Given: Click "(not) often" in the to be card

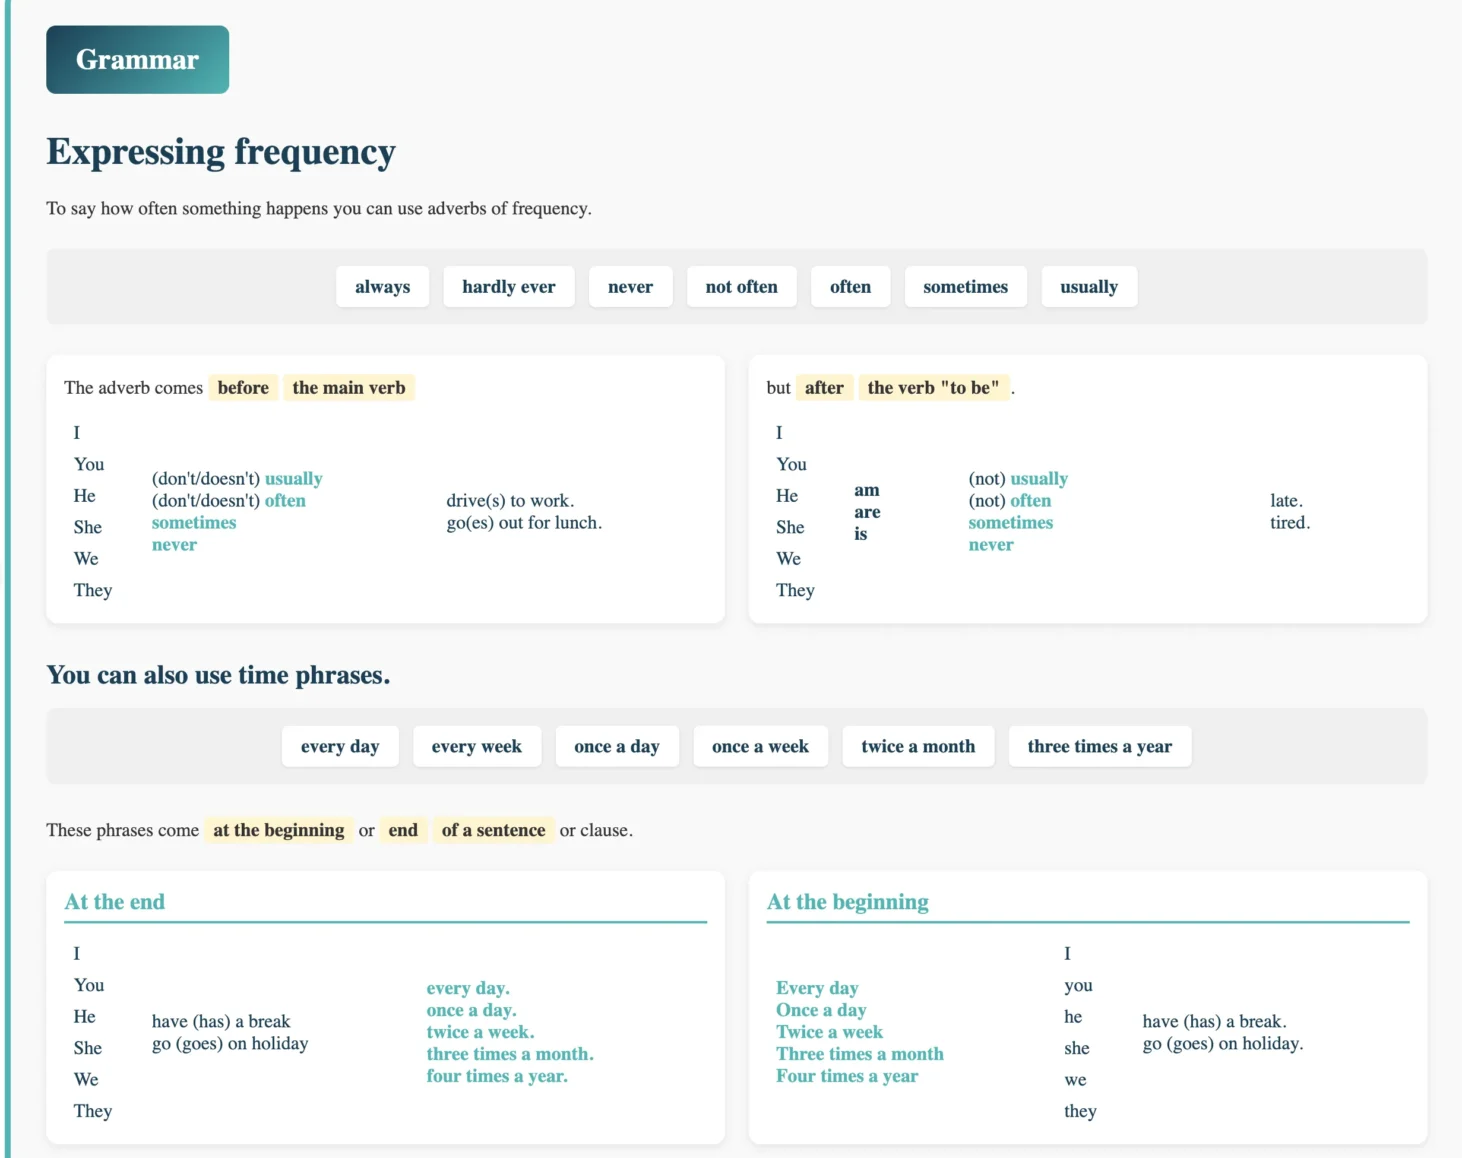Looking at the screenshot, I should coord(1010,501).
